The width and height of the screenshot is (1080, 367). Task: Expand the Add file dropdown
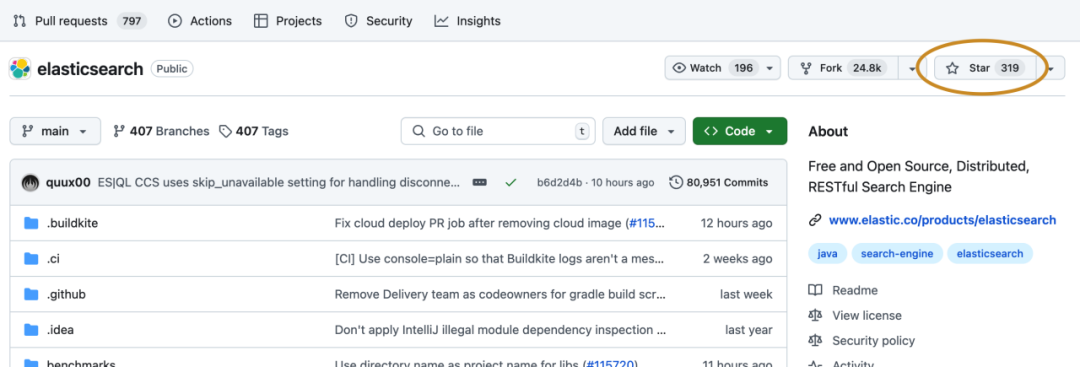tap(644, 131)
